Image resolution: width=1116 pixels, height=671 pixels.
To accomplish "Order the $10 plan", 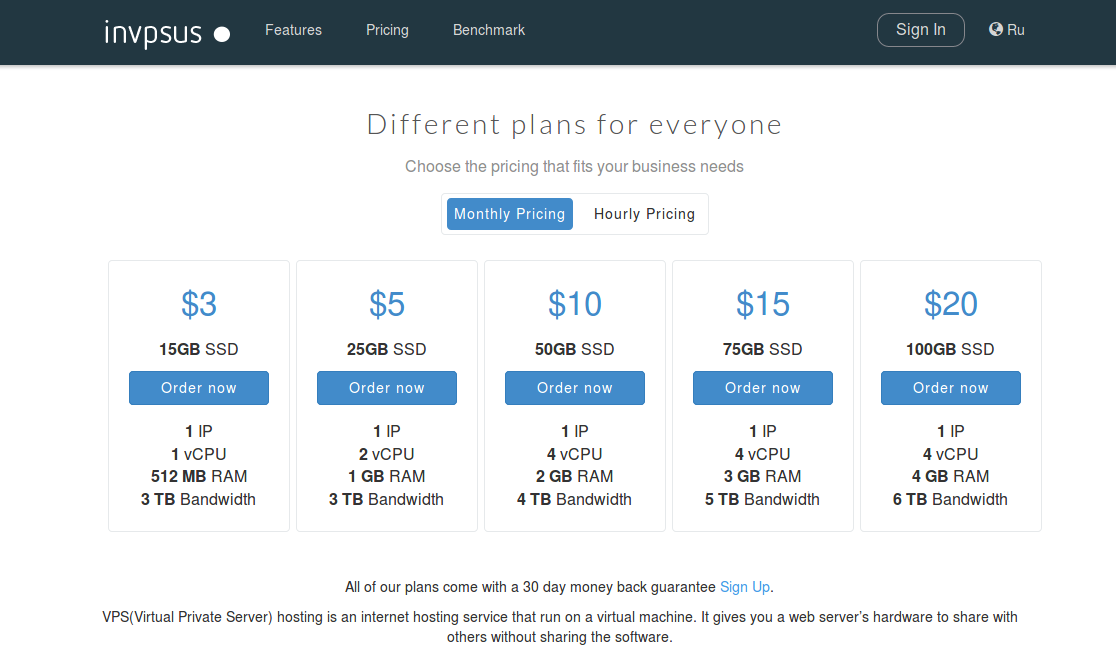I will 574,388.
